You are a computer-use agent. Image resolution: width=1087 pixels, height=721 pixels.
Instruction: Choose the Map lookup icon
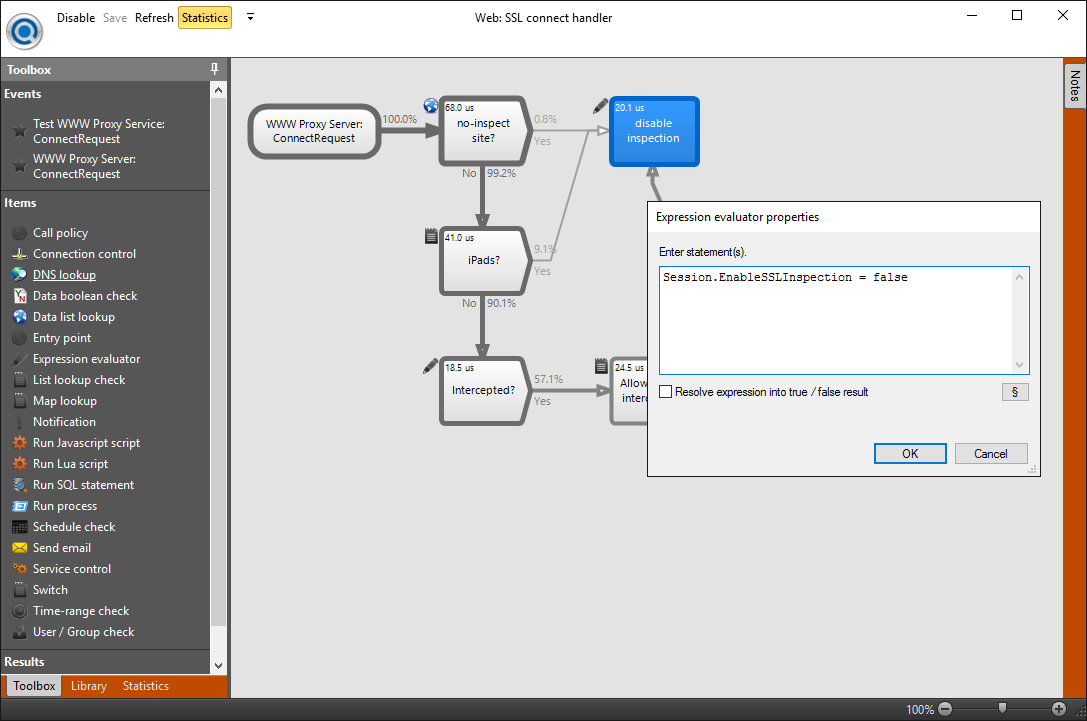pos(19,401)
